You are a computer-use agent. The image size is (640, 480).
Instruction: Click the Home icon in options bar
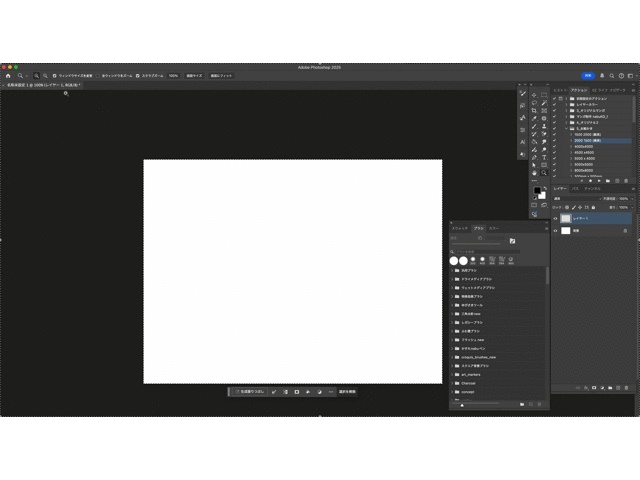click(8, 76)
